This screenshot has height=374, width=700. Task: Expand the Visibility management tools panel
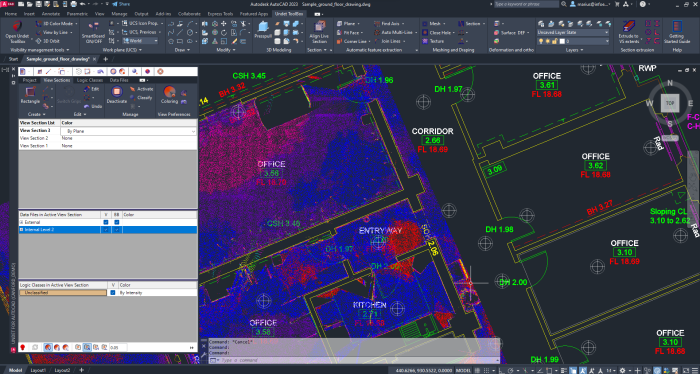pyautogui.click(x=40, y=50)
